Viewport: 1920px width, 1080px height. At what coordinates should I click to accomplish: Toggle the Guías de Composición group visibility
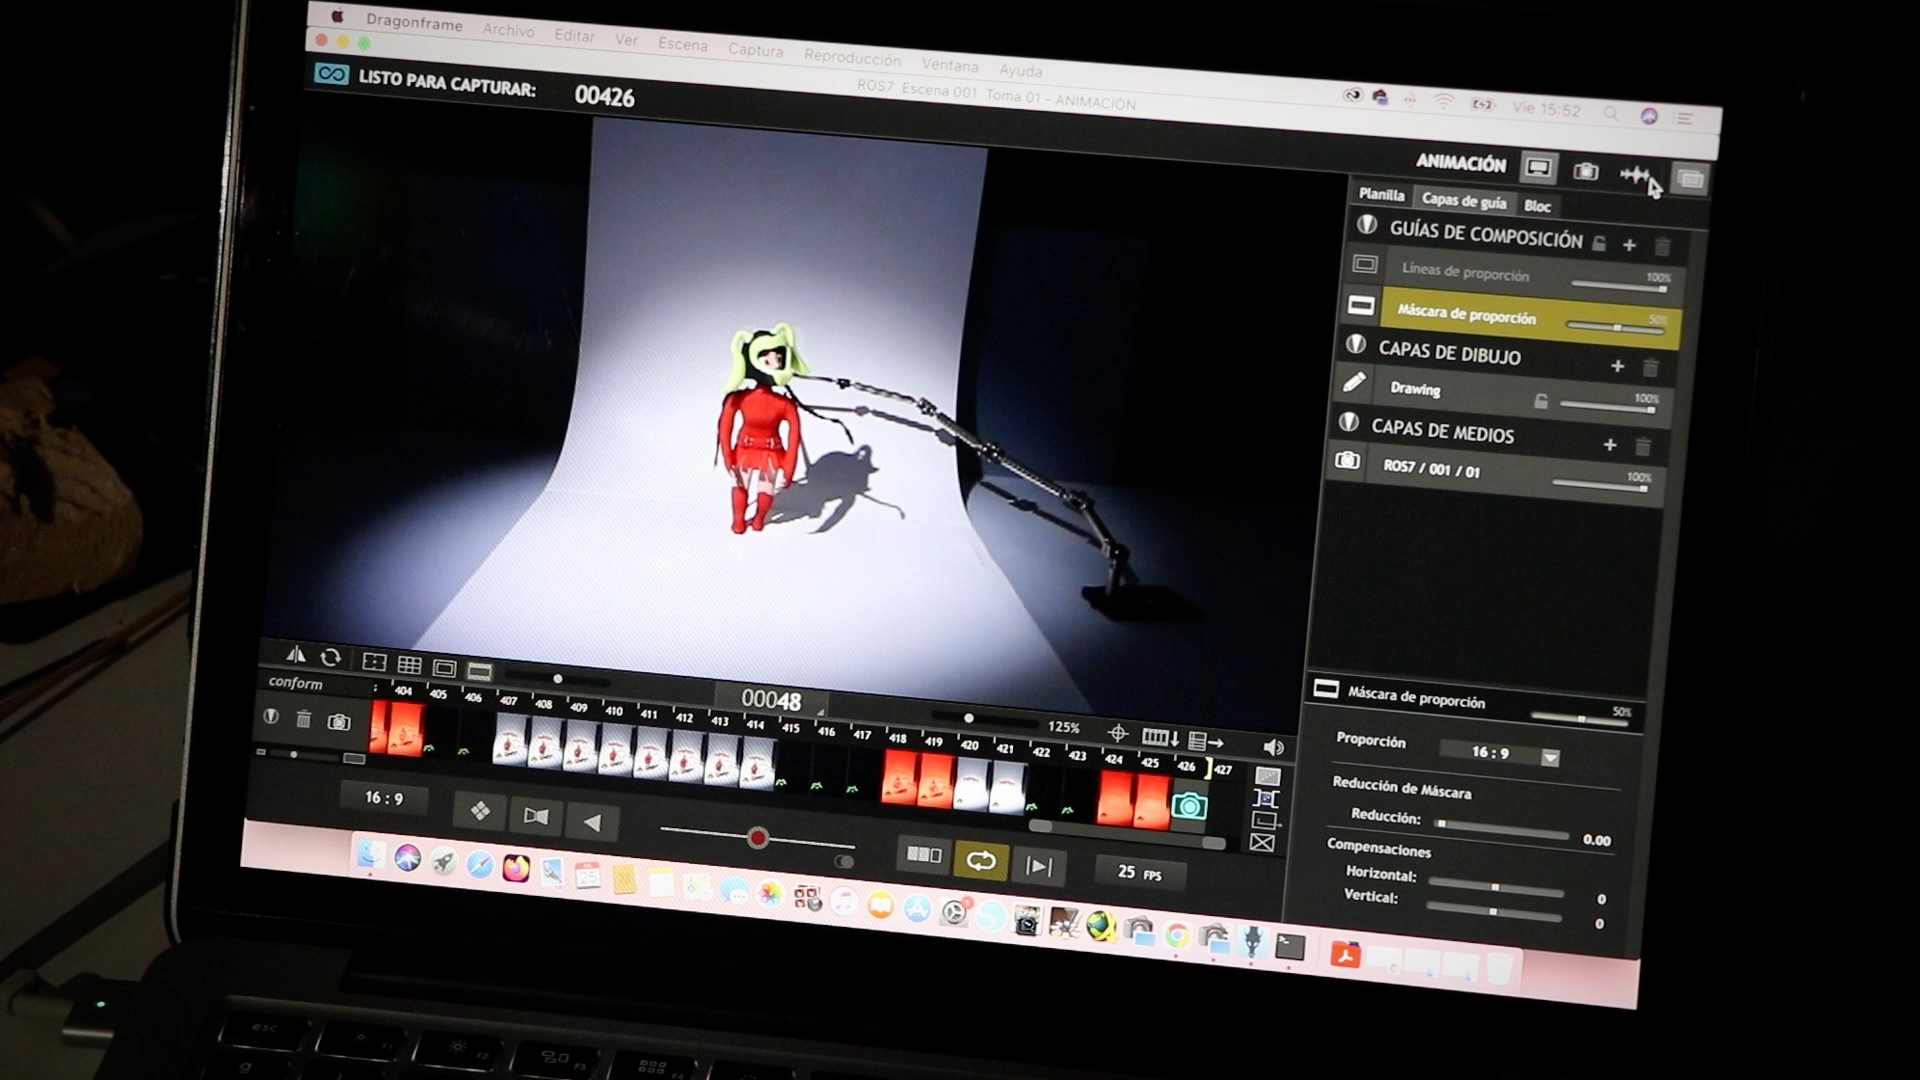[1367, 226]
